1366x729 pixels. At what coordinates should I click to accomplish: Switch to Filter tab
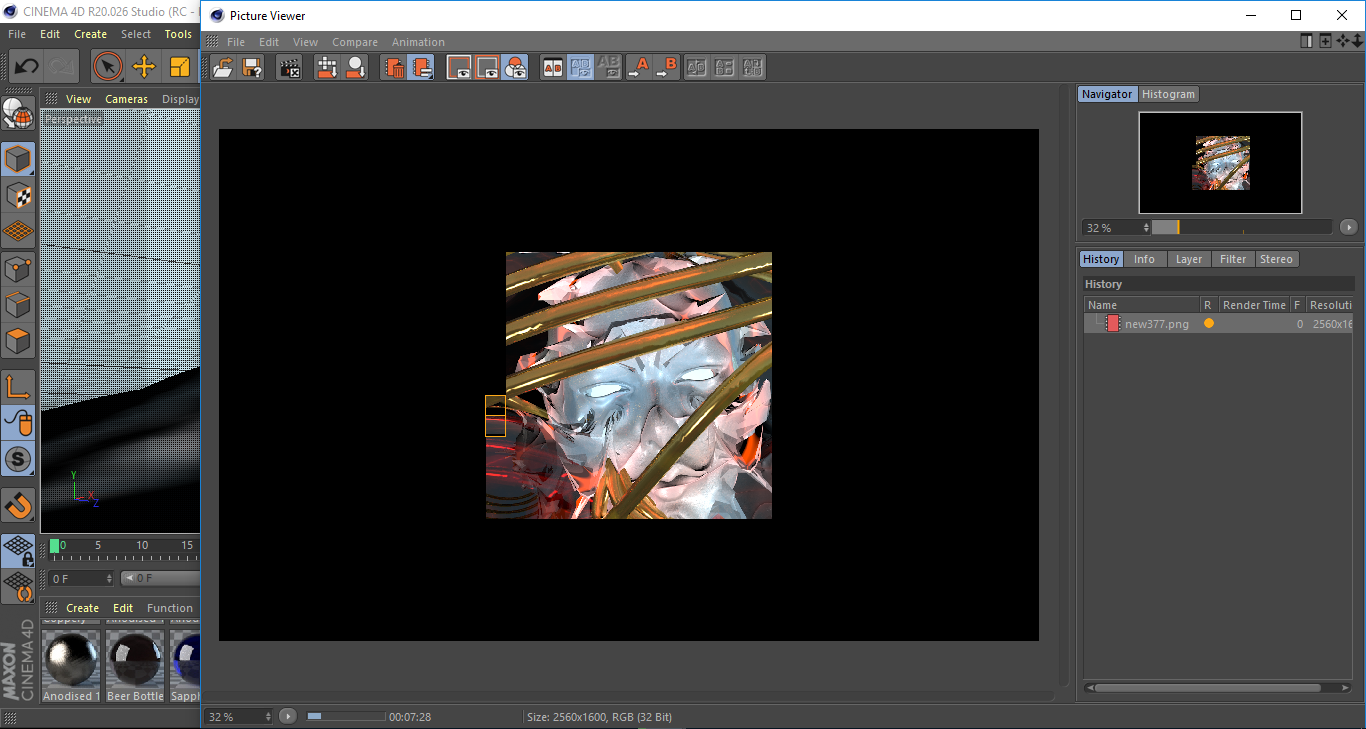tap(1233, 259)
